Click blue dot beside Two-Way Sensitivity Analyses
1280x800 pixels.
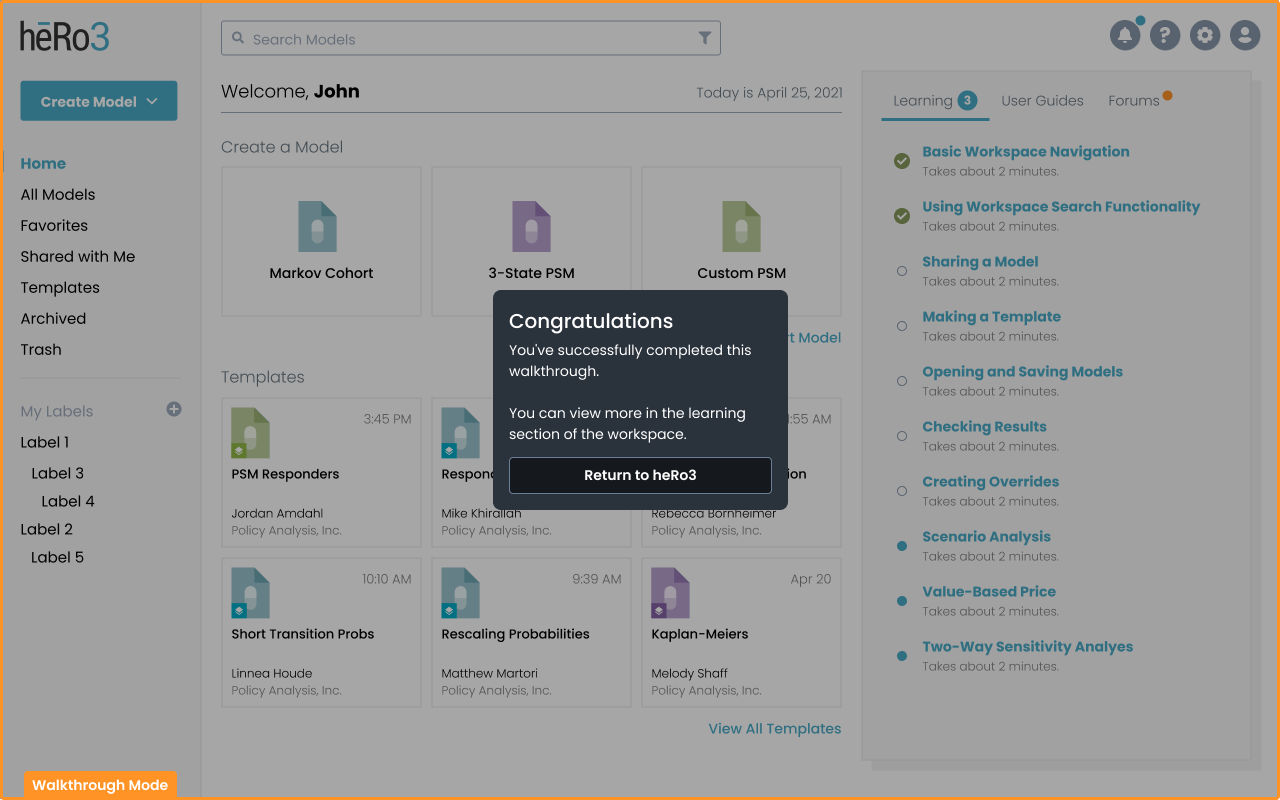(902, 656)
